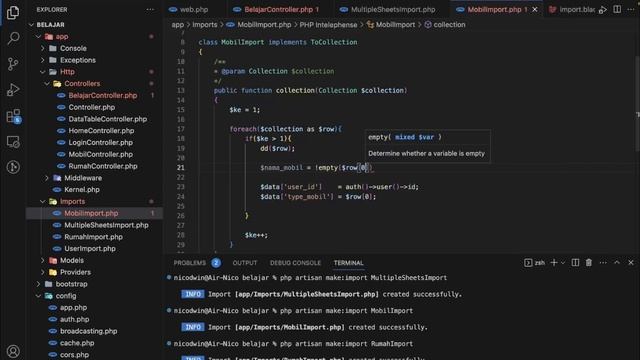Screen dimensions: 640x360
Task: Add a new terminal with plus icon
Action: [x=554, y=263]
